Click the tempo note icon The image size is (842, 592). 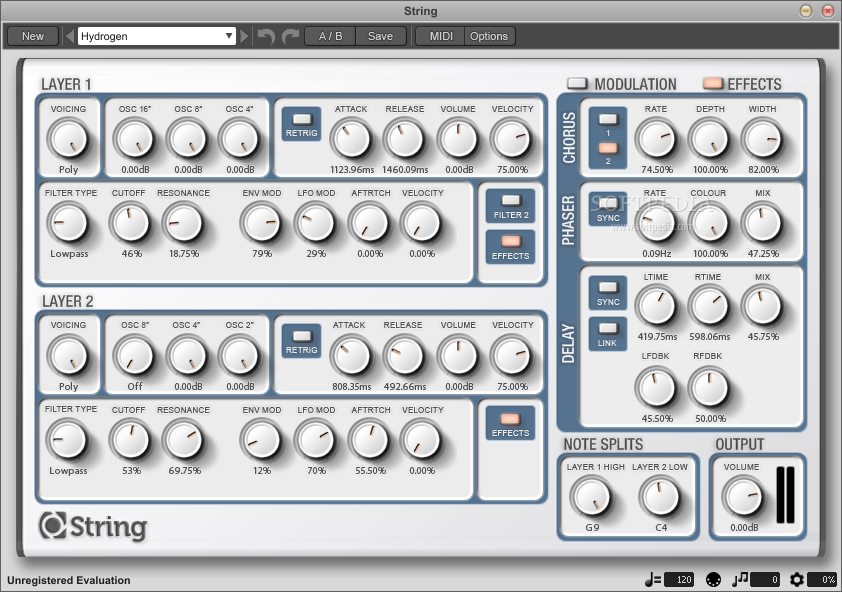click(x=652, y=580)
